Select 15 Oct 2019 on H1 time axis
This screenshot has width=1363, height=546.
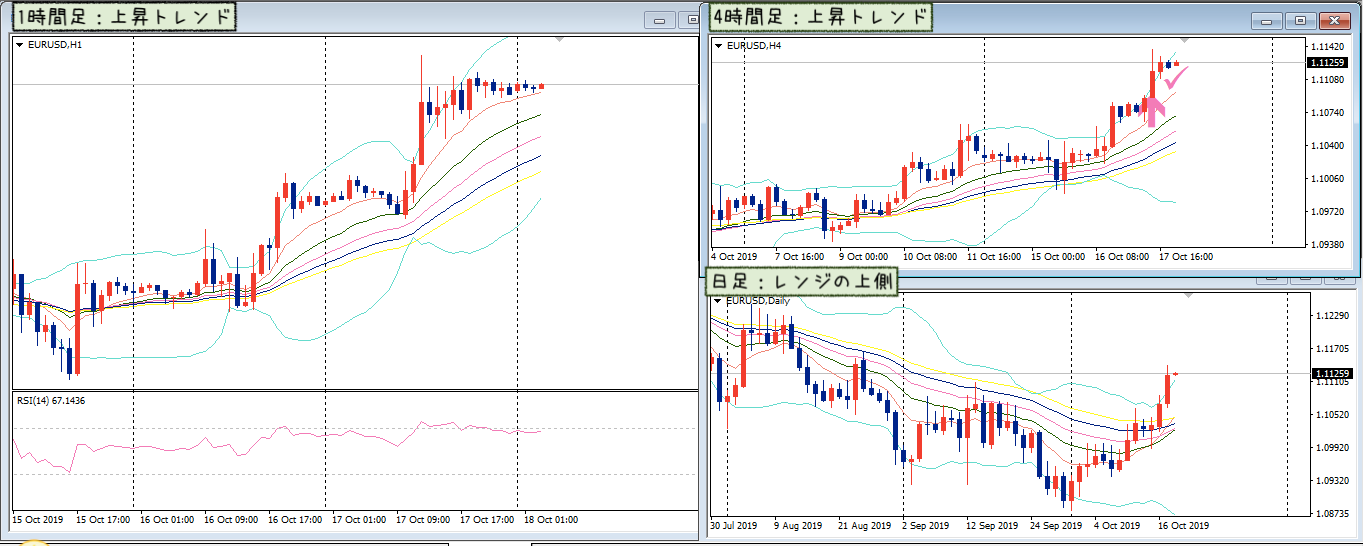(x=37, y=520)
